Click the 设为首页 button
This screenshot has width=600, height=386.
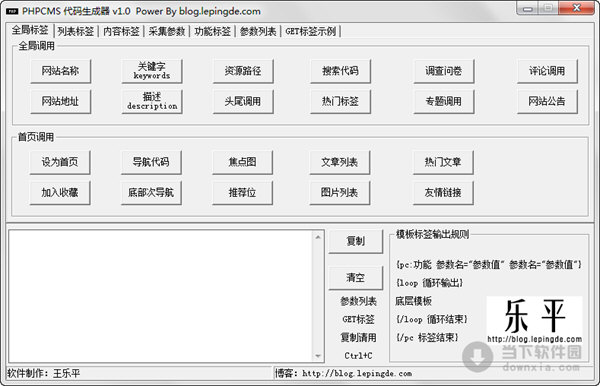tap(60, 162)
